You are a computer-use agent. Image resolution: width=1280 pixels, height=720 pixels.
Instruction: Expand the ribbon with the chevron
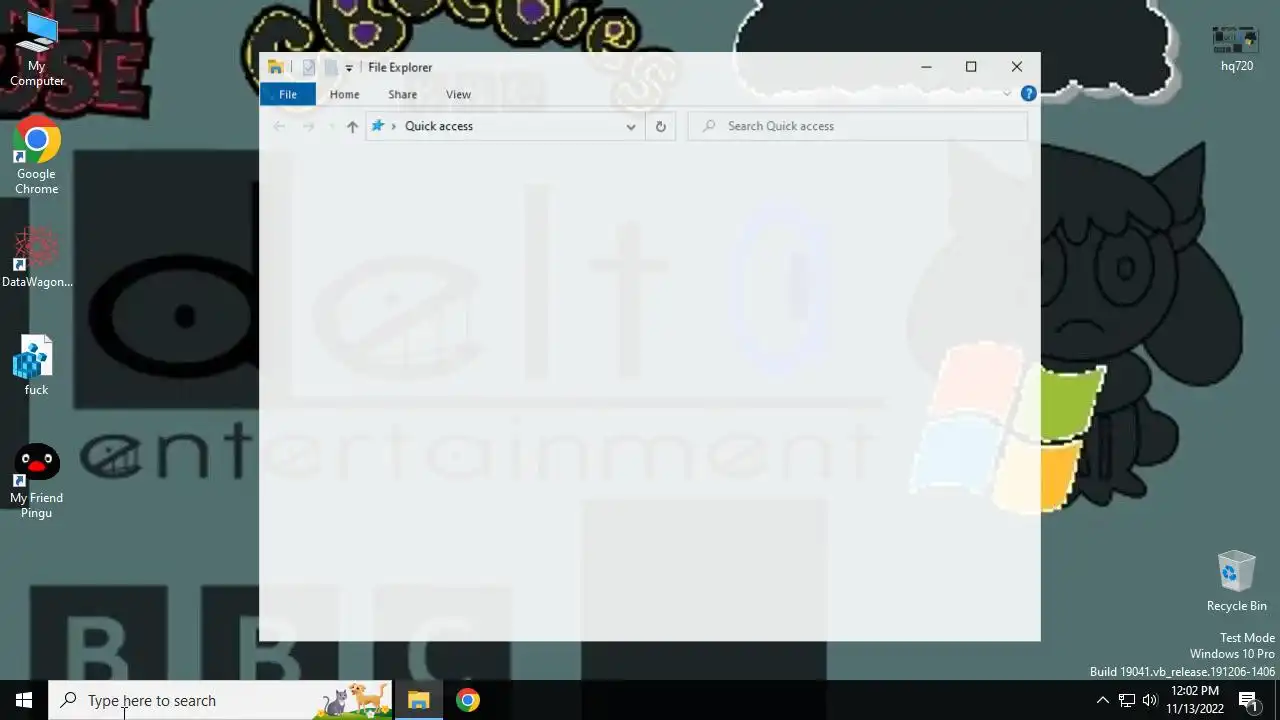(1007, 94)
